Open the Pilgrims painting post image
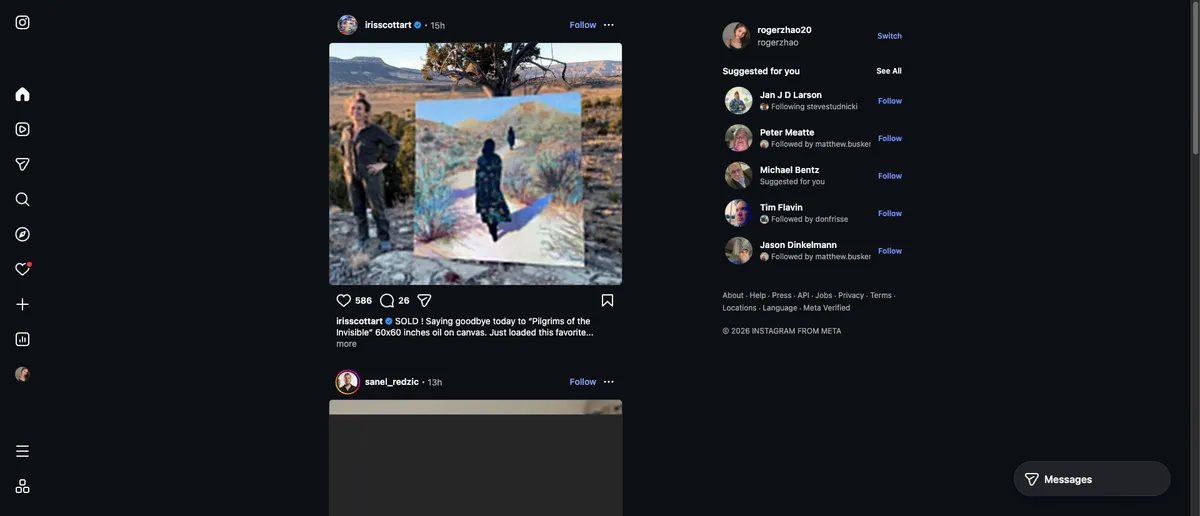1200x516 pixels. [x=475, y=164]
